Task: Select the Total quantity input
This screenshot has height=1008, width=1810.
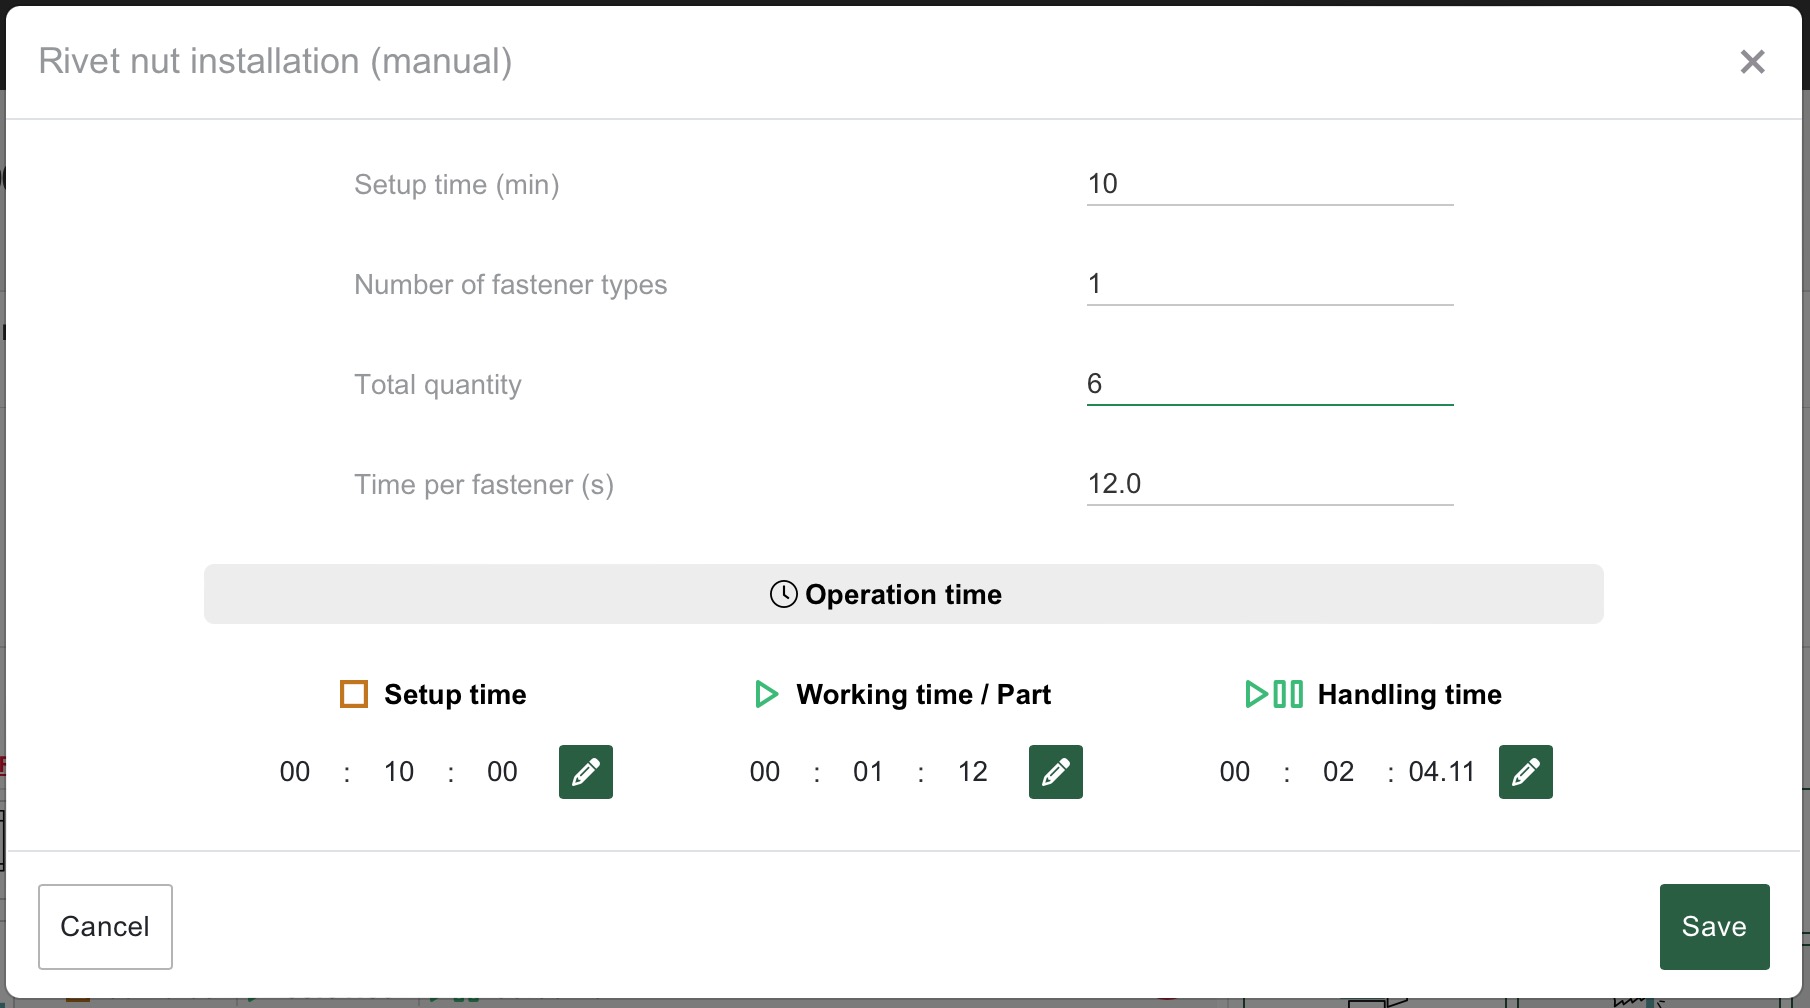Action: [1269, 384]
